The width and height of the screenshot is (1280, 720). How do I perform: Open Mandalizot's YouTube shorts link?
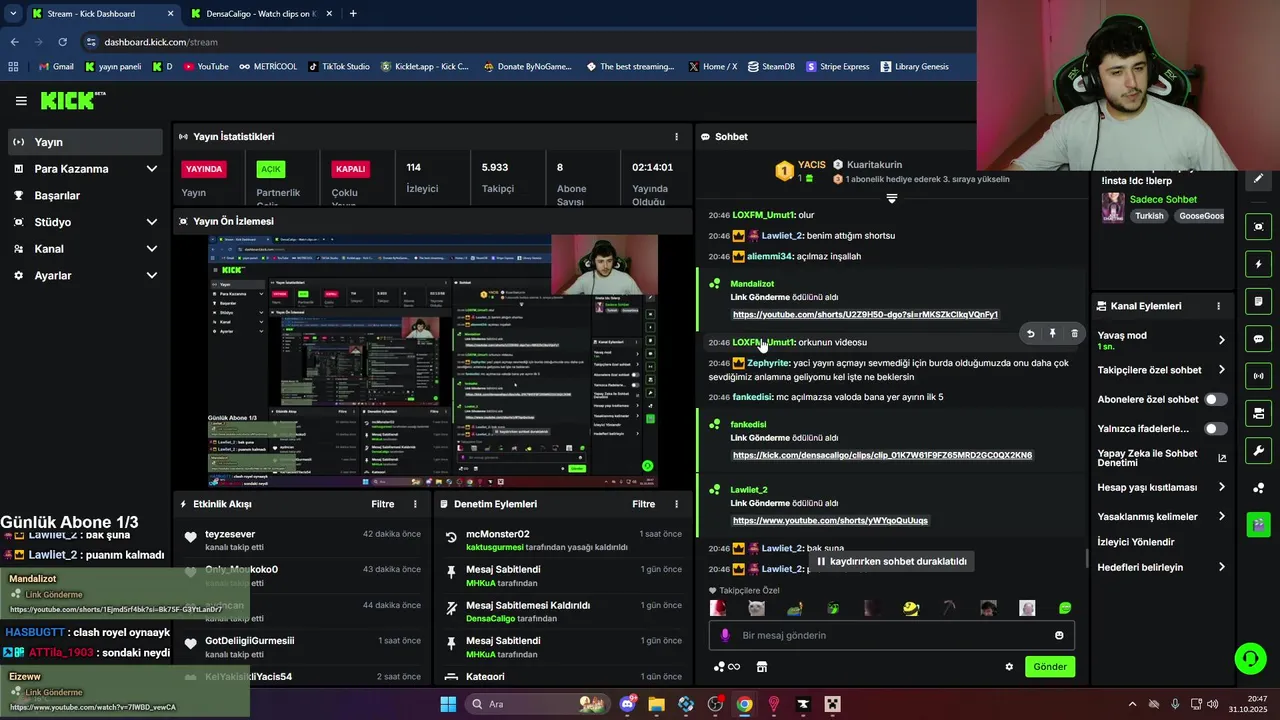point(865,315)
